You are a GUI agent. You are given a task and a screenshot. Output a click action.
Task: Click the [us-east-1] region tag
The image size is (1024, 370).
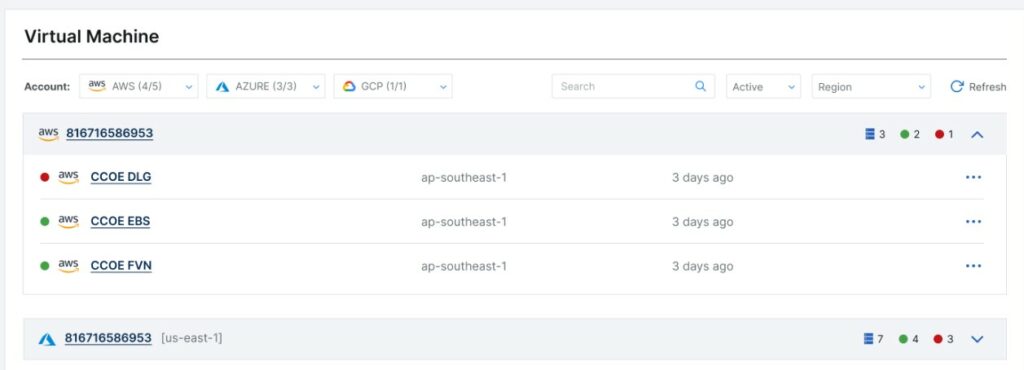(x=191, y=338)
